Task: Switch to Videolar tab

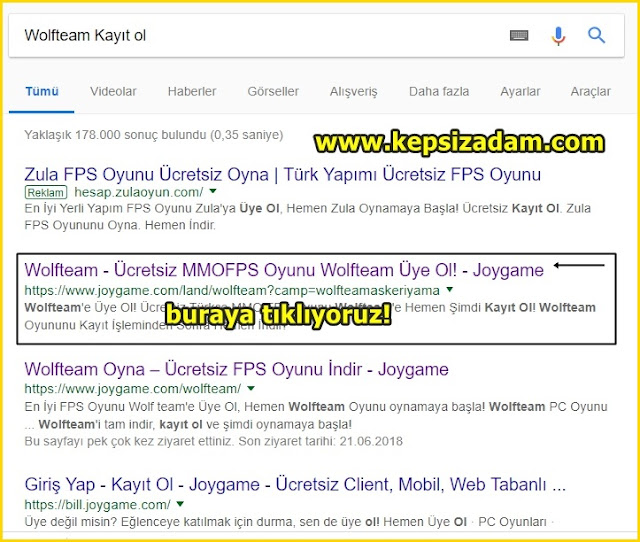Action: tap(113, 91)
